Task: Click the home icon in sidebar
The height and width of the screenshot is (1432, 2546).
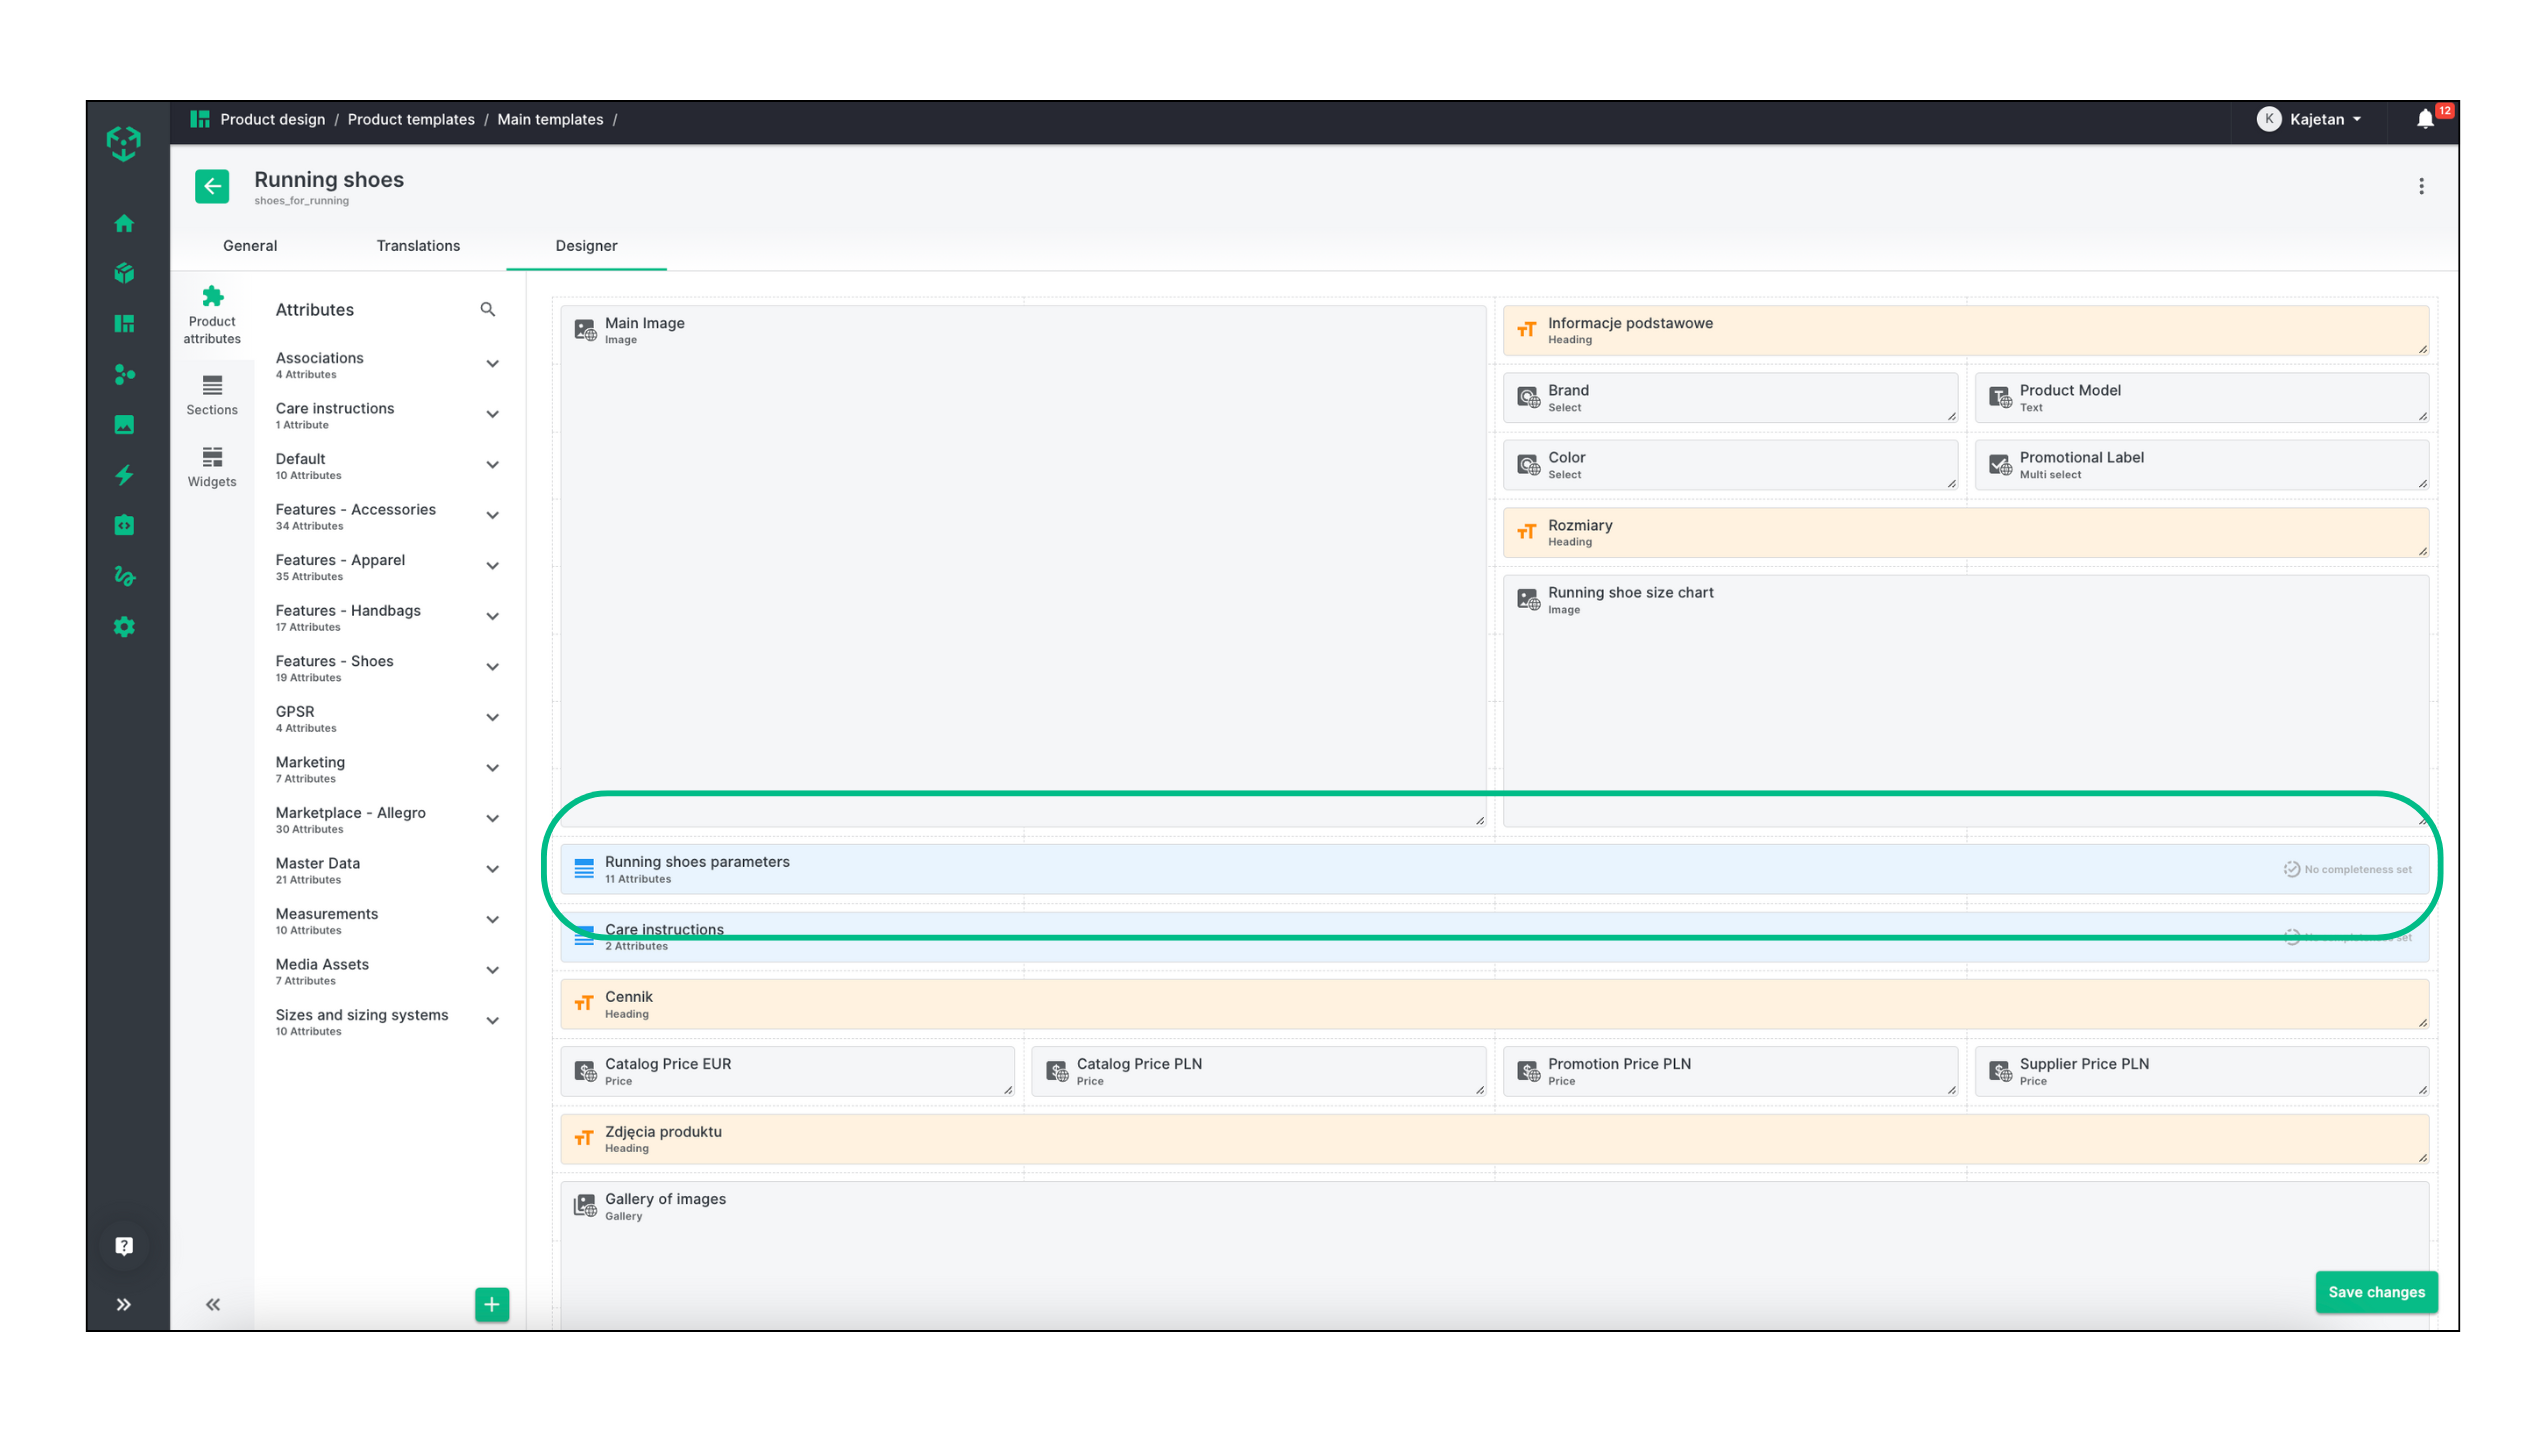Action: (124, 223)
